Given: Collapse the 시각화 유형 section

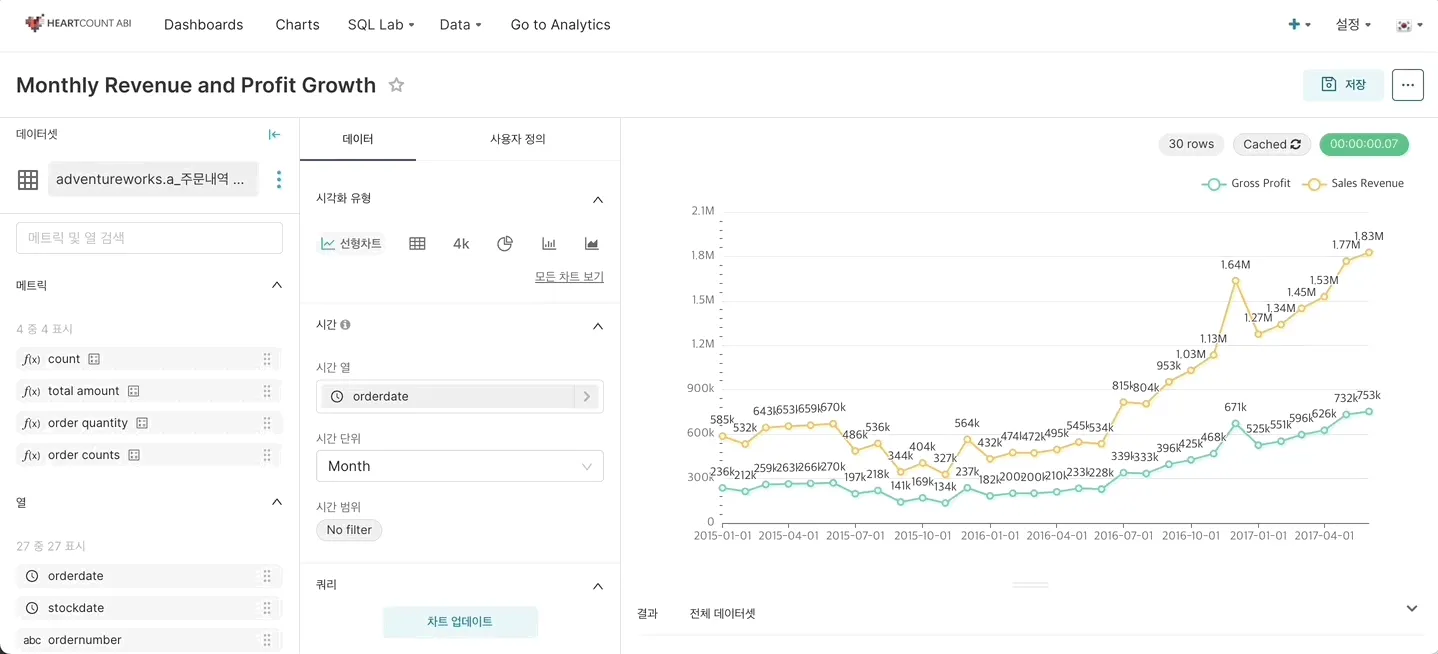Looking at the screenshot, I should 598,199.
